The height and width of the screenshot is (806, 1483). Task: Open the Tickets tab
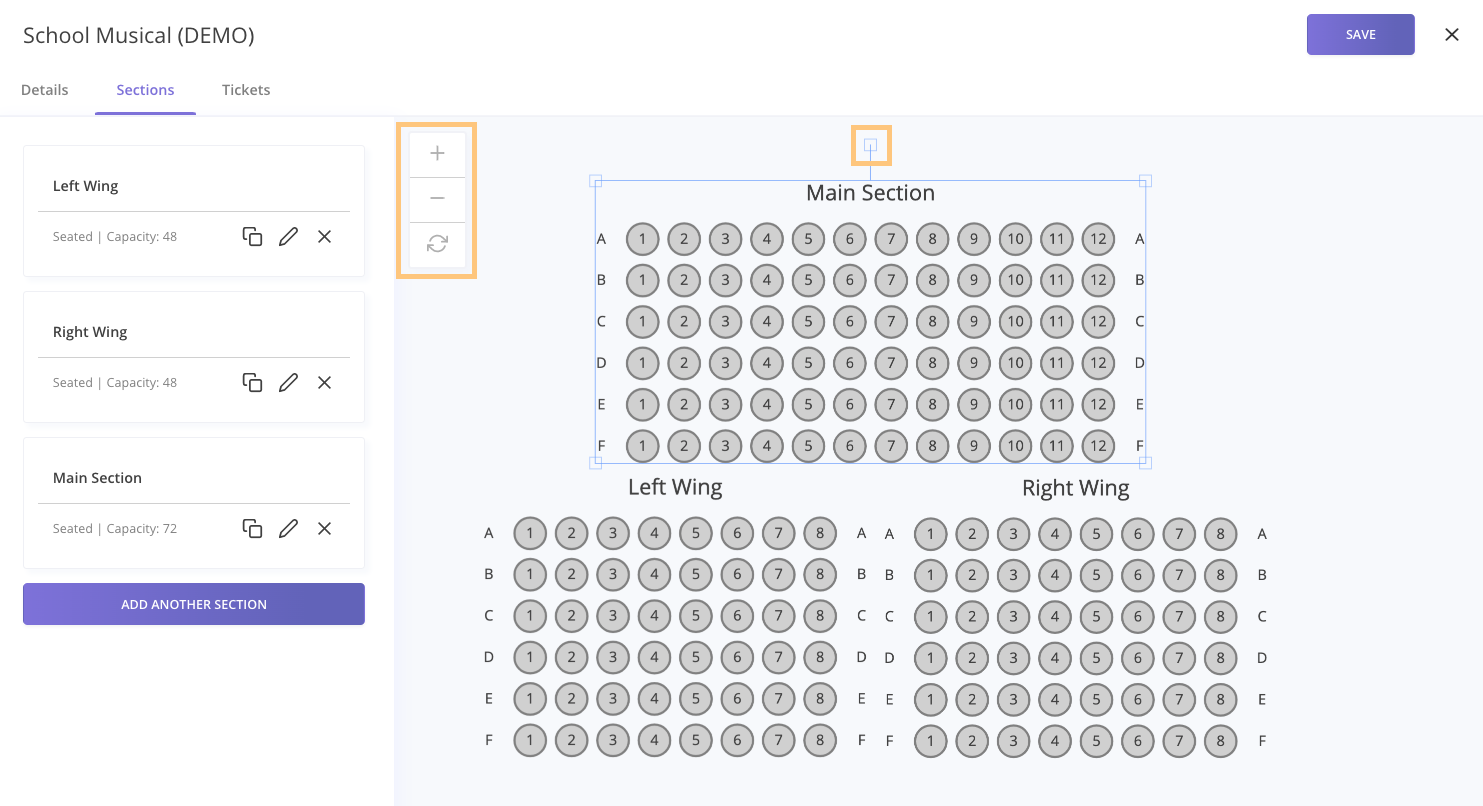(245, 89)
